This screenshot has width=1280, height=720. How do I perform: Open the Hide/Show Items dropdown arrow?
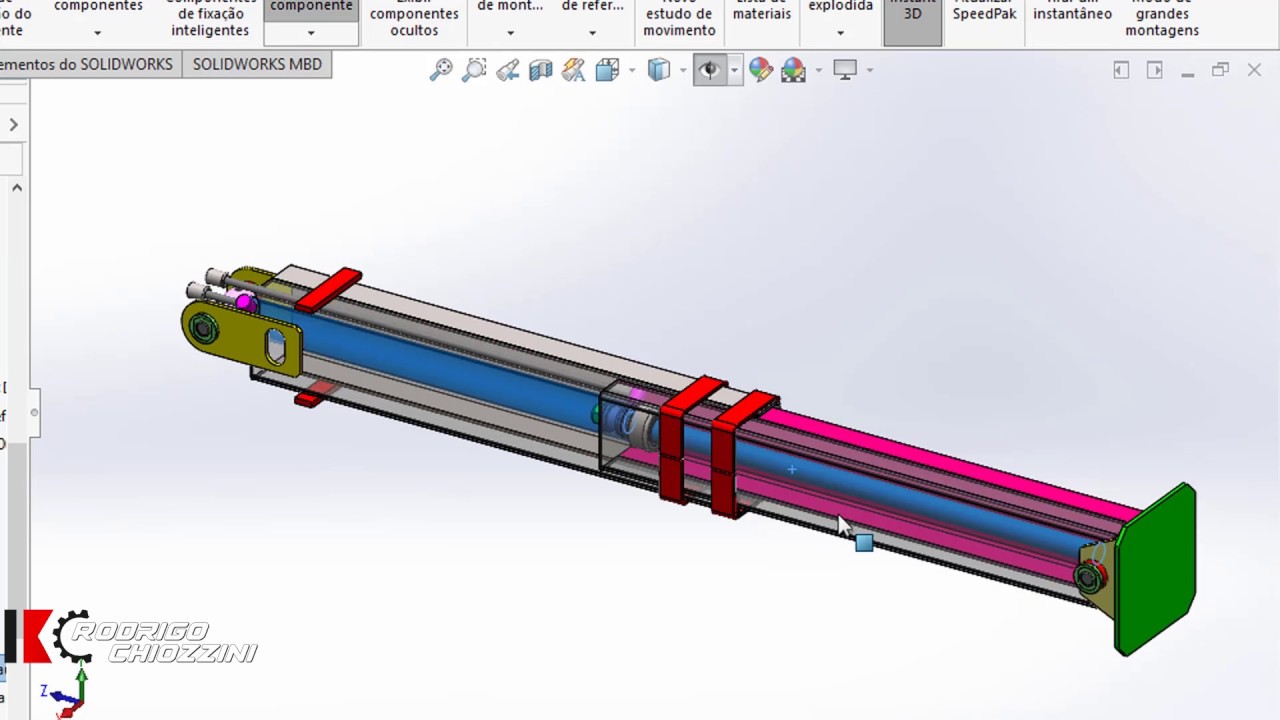pos(734,70)
